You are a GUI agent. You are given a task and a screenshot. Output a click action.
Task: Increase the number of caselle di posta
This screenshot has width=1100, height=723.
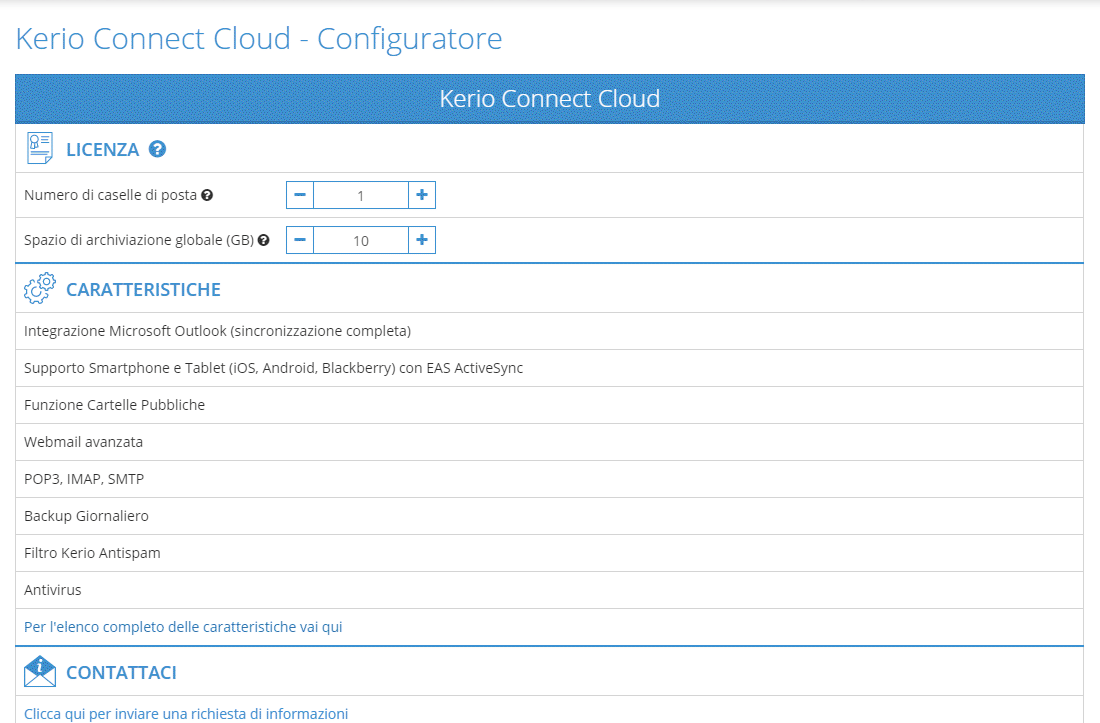point(422,195)
